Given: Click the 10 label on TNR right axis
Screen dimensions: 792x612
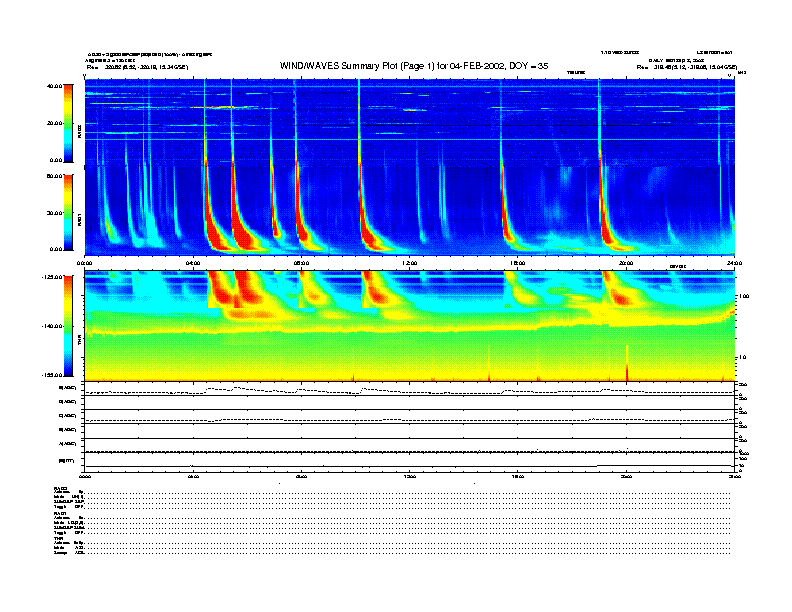Looking at the screenshot, I should click(x=744, y=358).
